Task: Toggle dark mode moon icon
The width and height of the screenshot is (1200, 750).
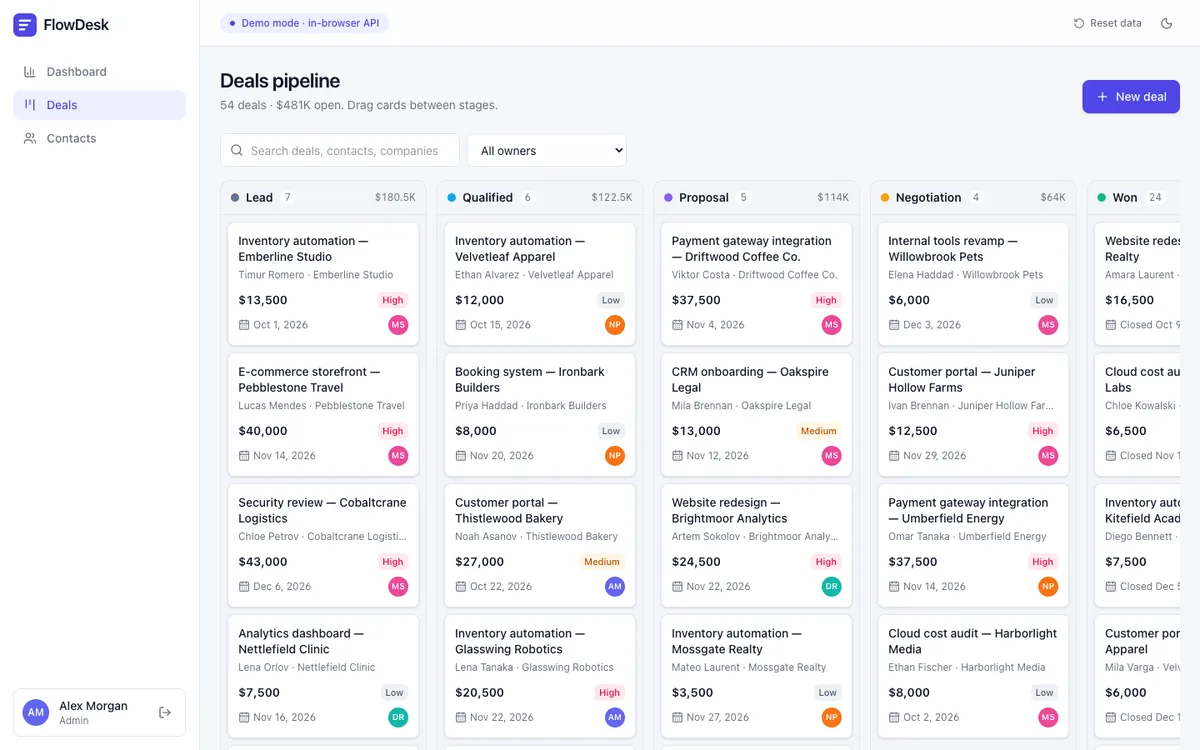Action: 1166,23
